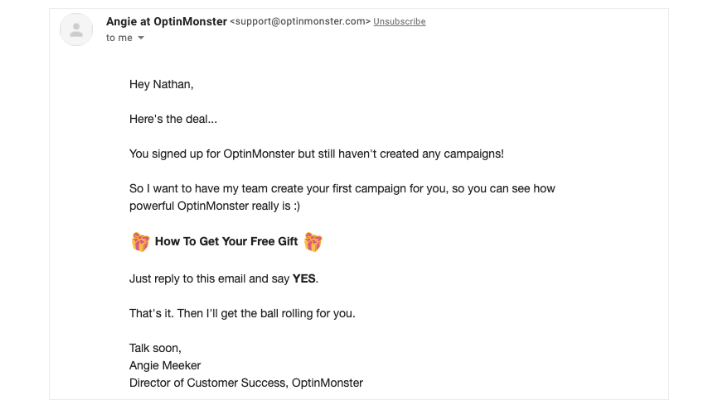Click the sender's profile avatar icon
719x420 pixels.
[76, 29]
